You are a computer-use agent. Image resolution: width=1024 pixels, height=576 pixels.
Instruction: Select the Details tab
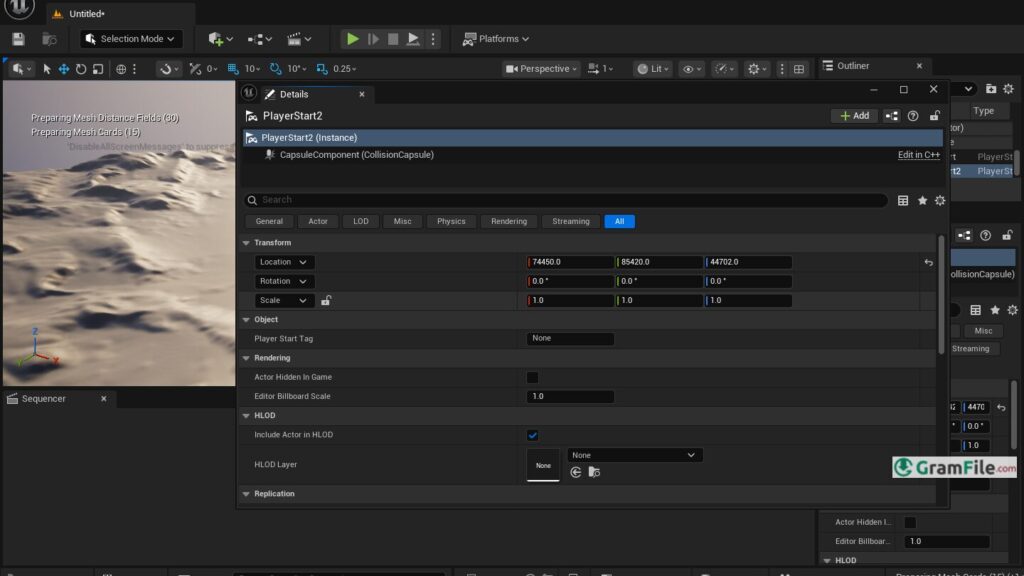[294, 94]
